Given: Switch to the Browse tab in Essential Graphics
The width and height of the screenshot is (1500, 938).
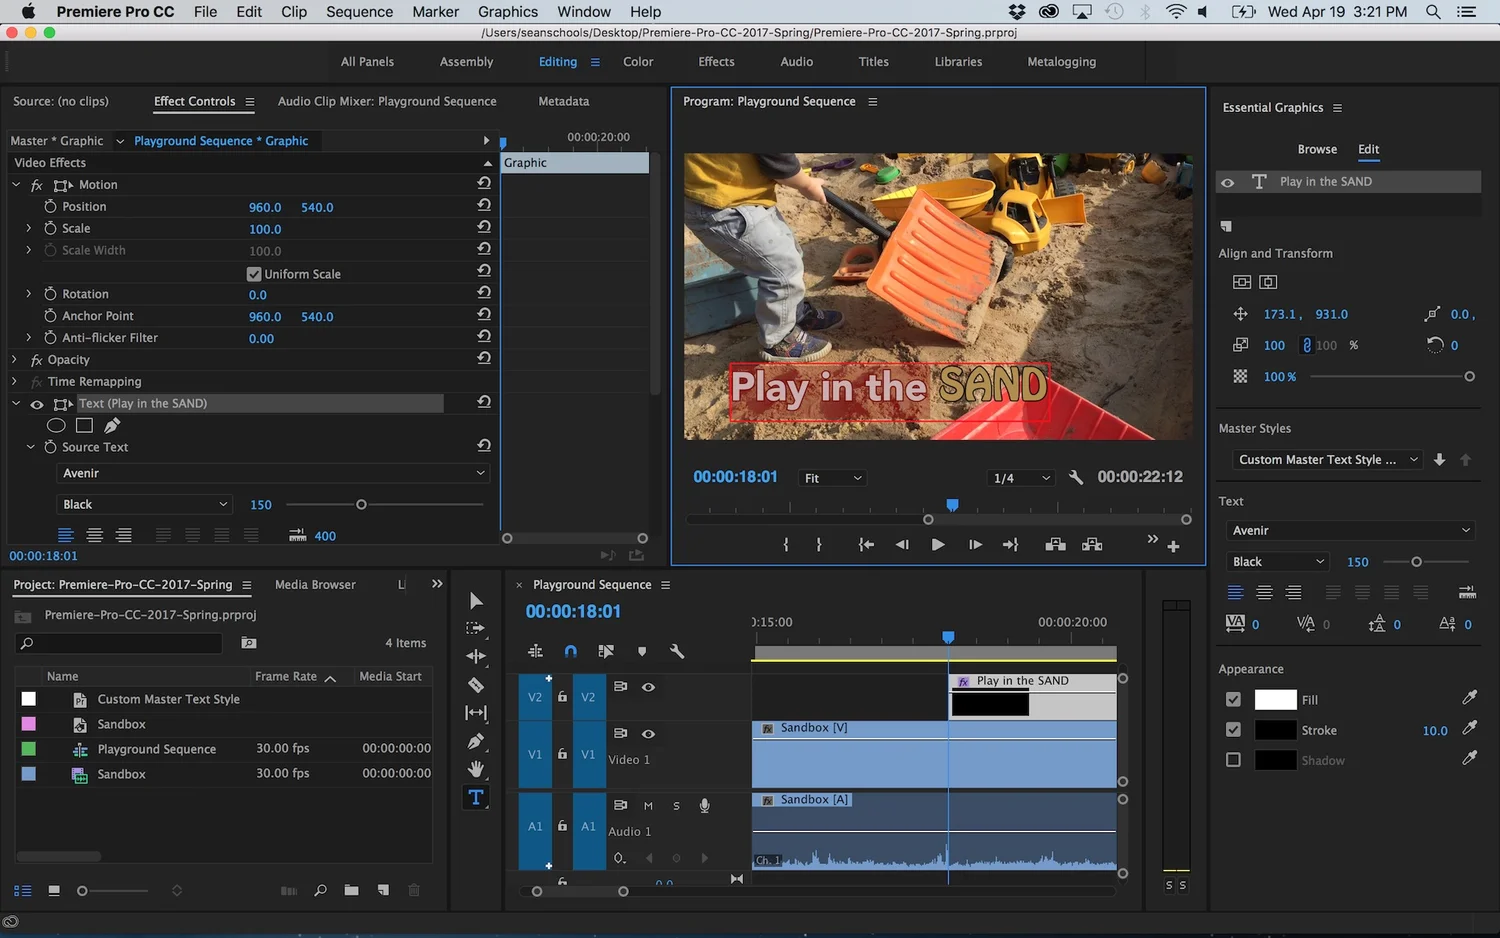Looking at the screenshot, I should coord(1317,149).
